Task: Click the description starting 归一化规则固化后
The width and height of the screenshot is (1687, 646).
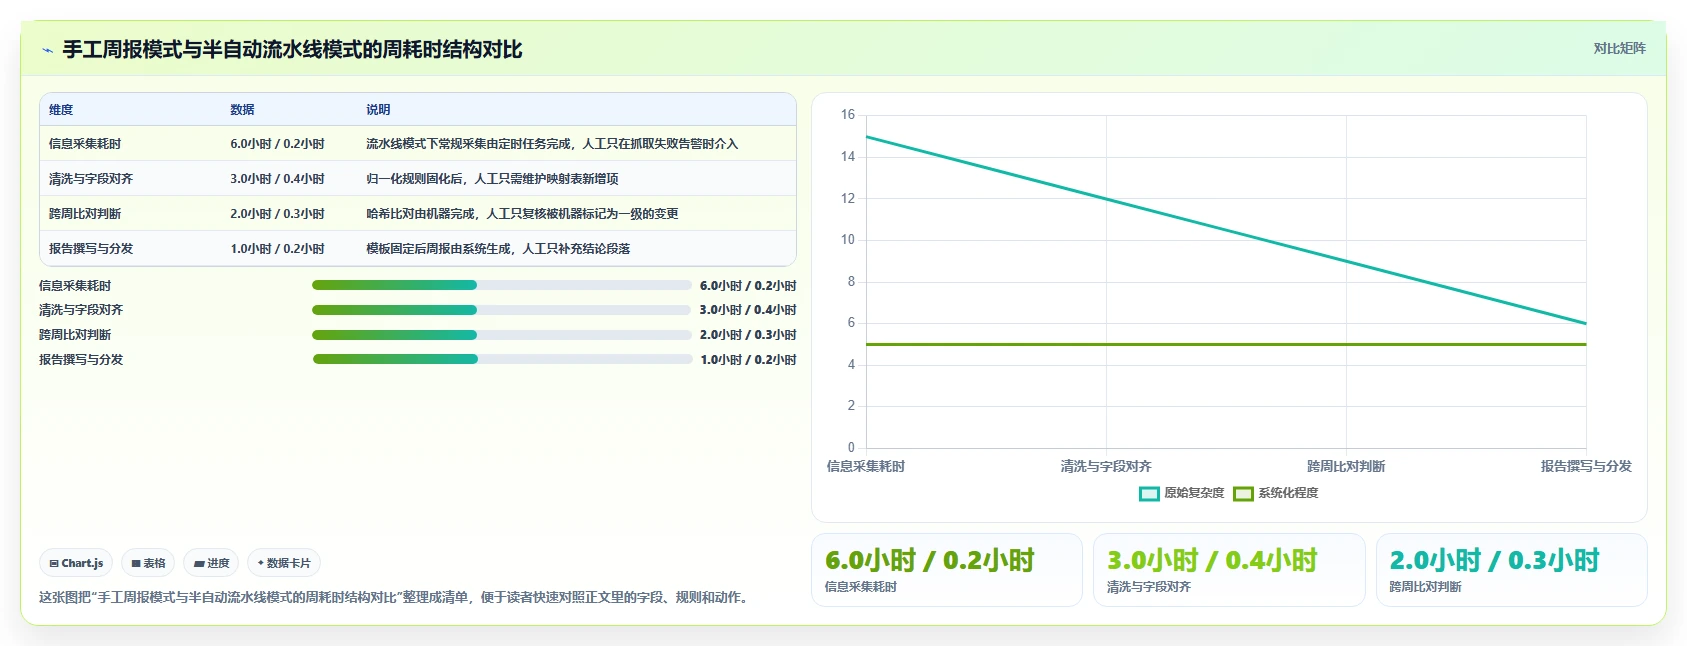Action: 492,179
